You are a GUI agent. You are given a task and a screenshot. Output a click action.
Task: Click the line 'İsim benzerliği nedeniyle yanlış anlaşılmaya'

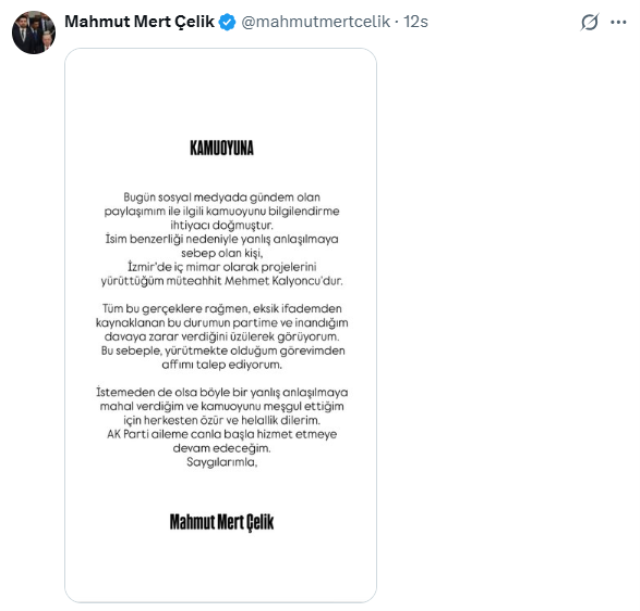[222, 239]
